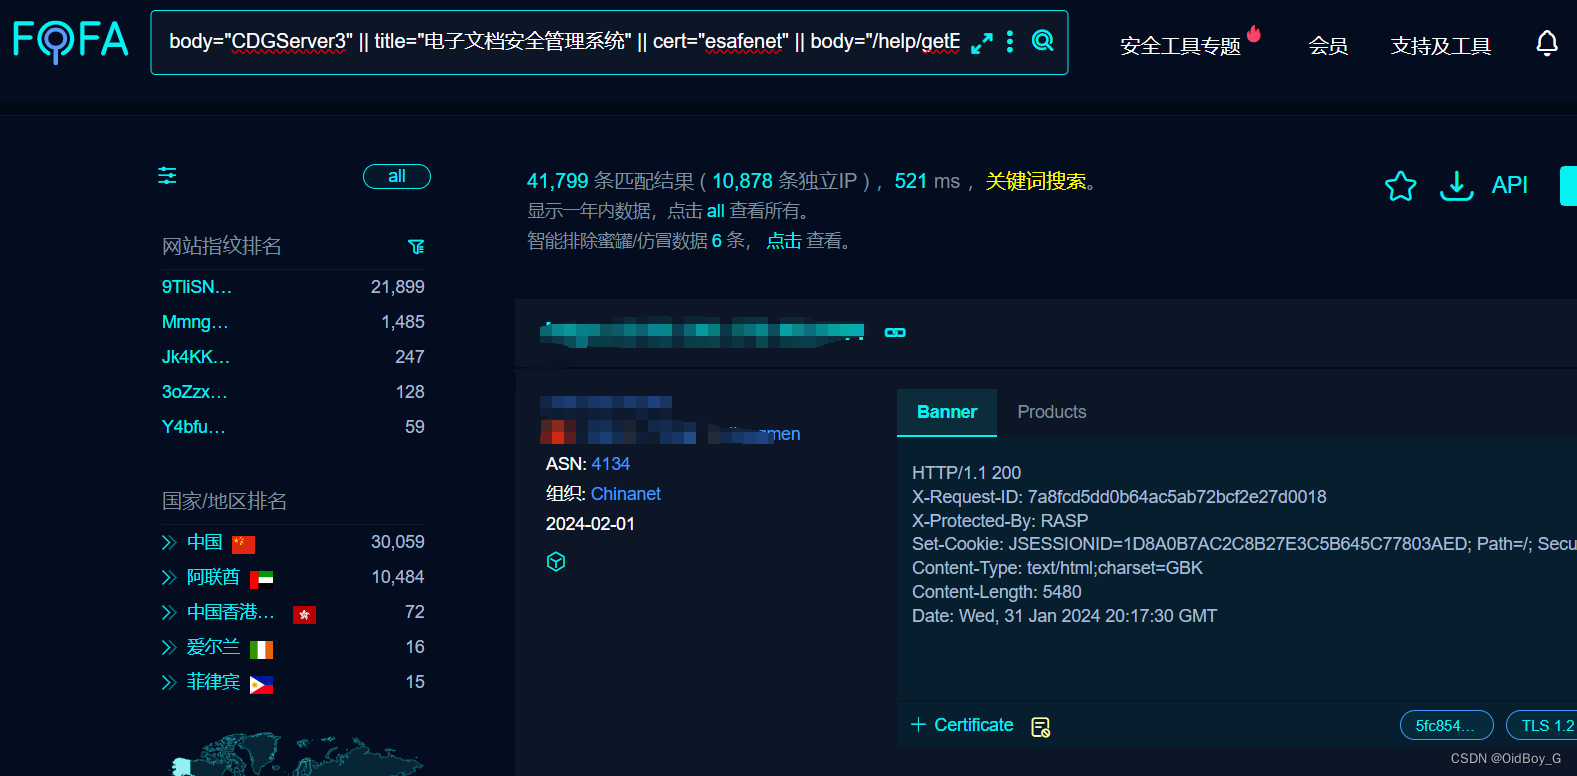Toggle the all data pill
1577x776 pixels.
pyautogui.click(x=397, y=176)
